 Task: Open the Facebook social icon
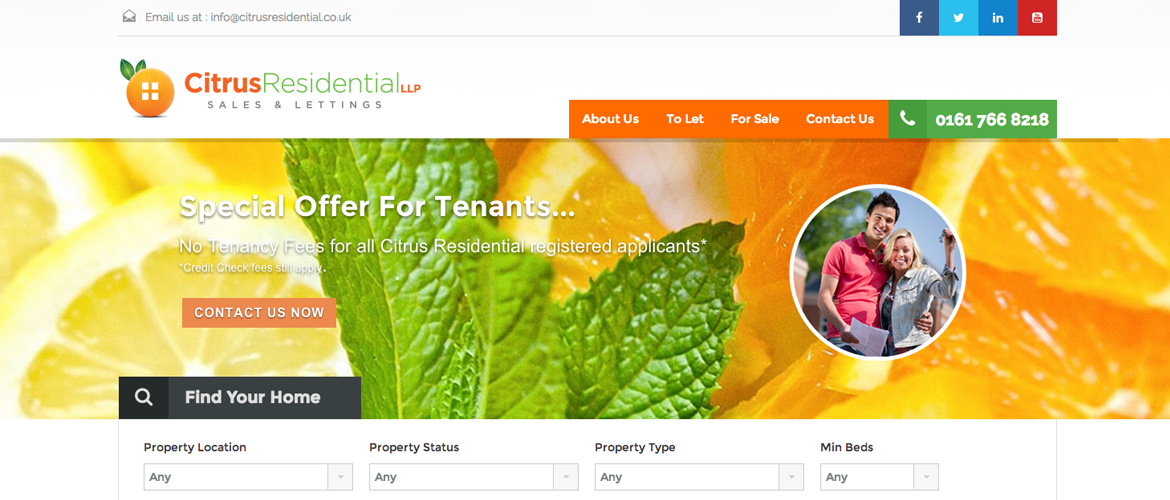[919, 18]
